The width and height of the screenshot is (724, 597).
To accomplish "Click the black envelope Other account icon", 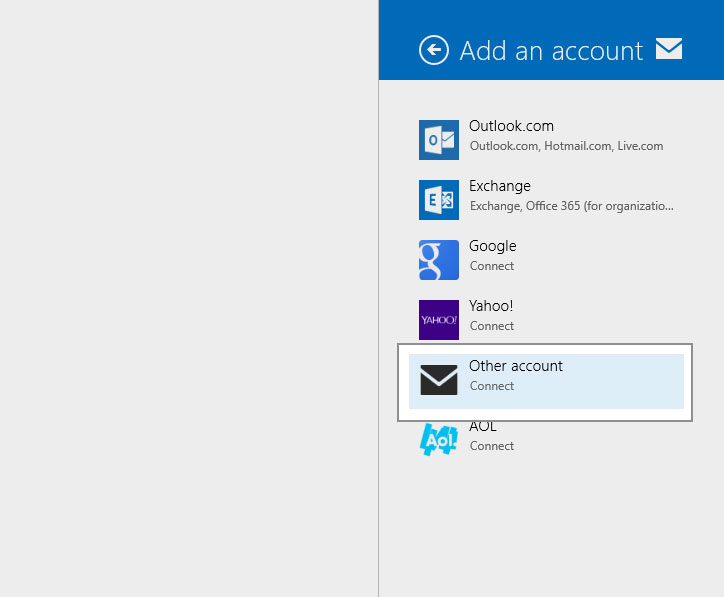I will point(438,380).
